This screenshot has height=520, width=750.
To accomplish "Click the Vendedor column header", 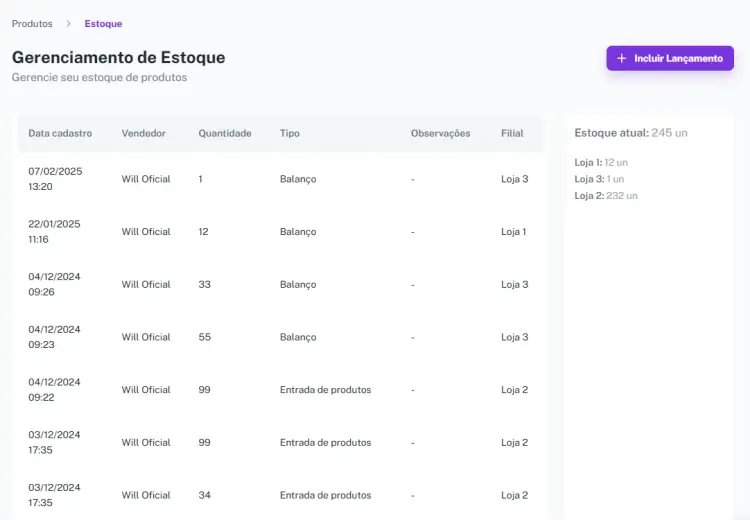I will coord(143,133).
